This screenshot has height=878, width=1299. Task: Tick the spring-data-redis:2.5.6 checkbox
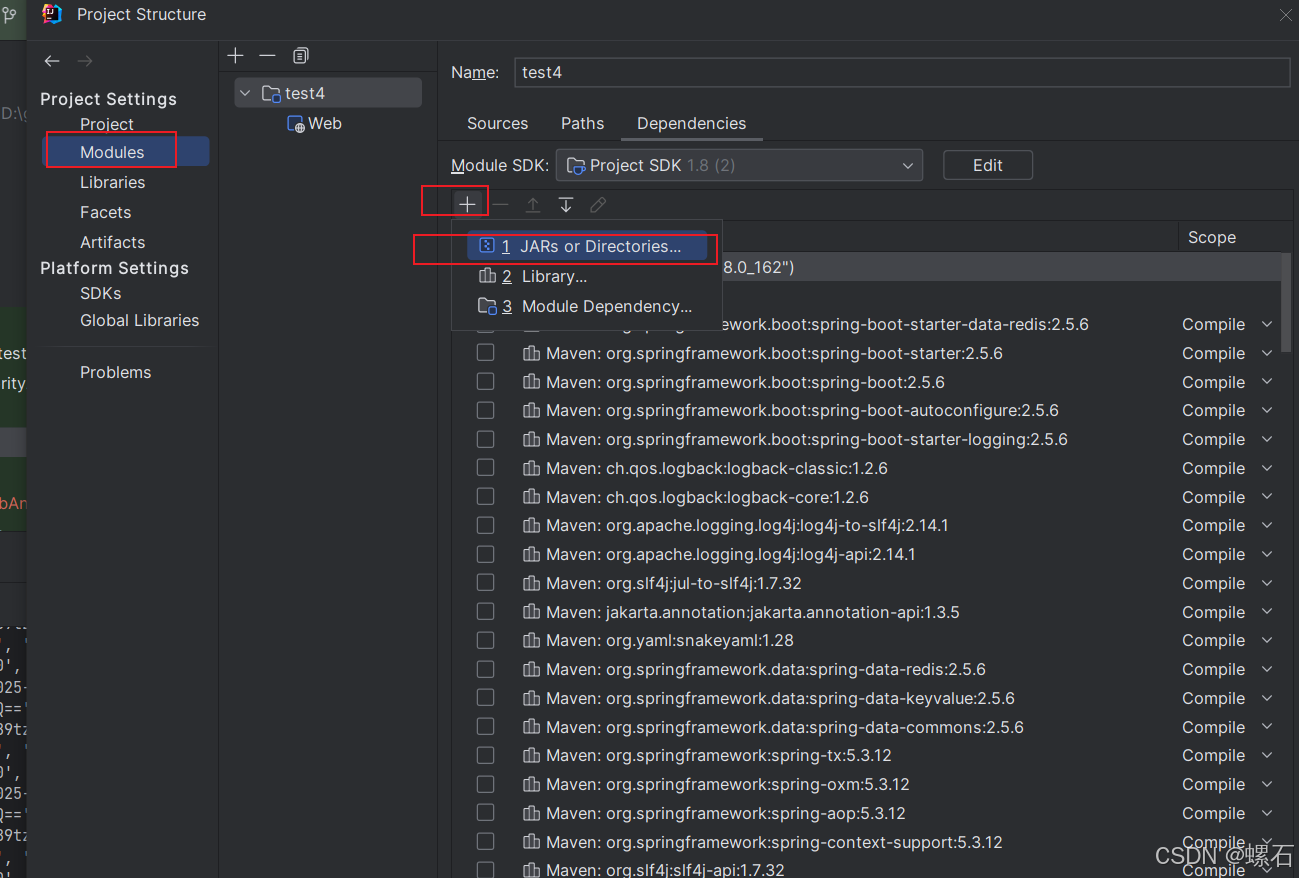click(x=485, y=669)
